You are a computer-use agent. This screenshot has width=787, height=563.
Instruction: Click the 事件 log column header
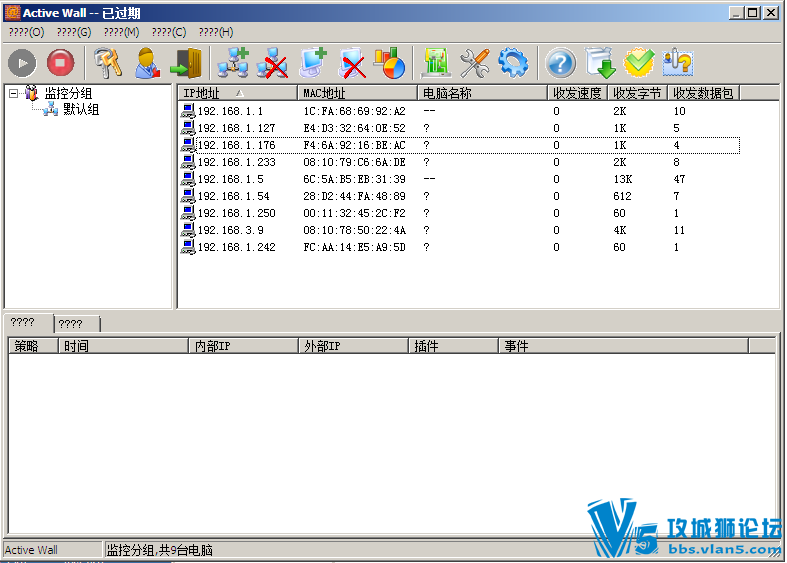624,346
